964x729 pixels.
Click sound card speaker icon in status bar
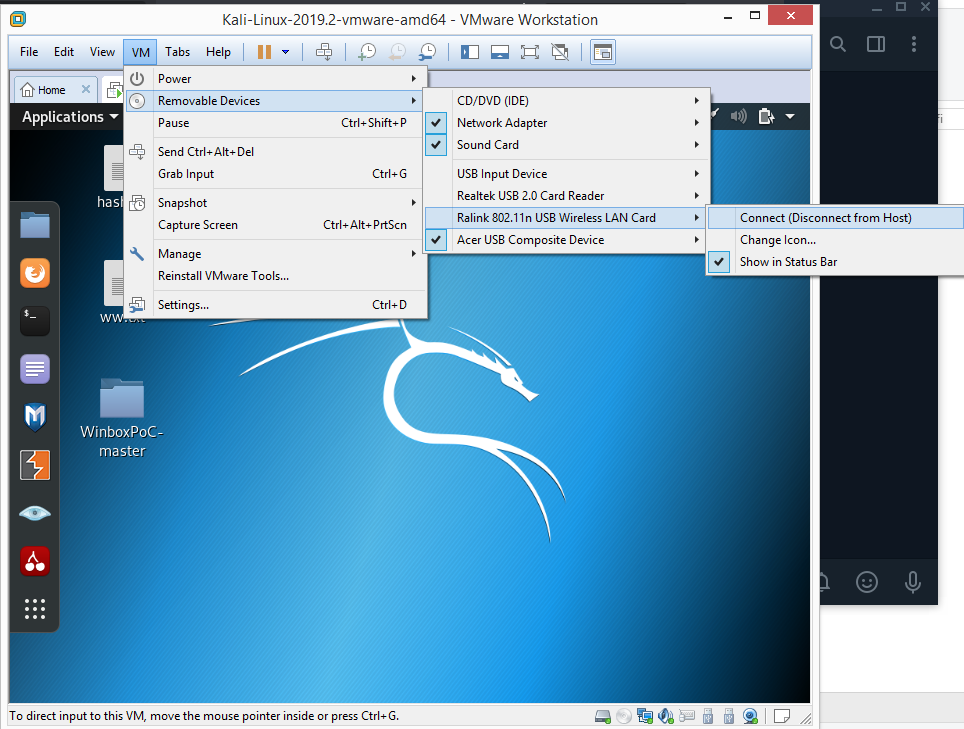(665, 716)
